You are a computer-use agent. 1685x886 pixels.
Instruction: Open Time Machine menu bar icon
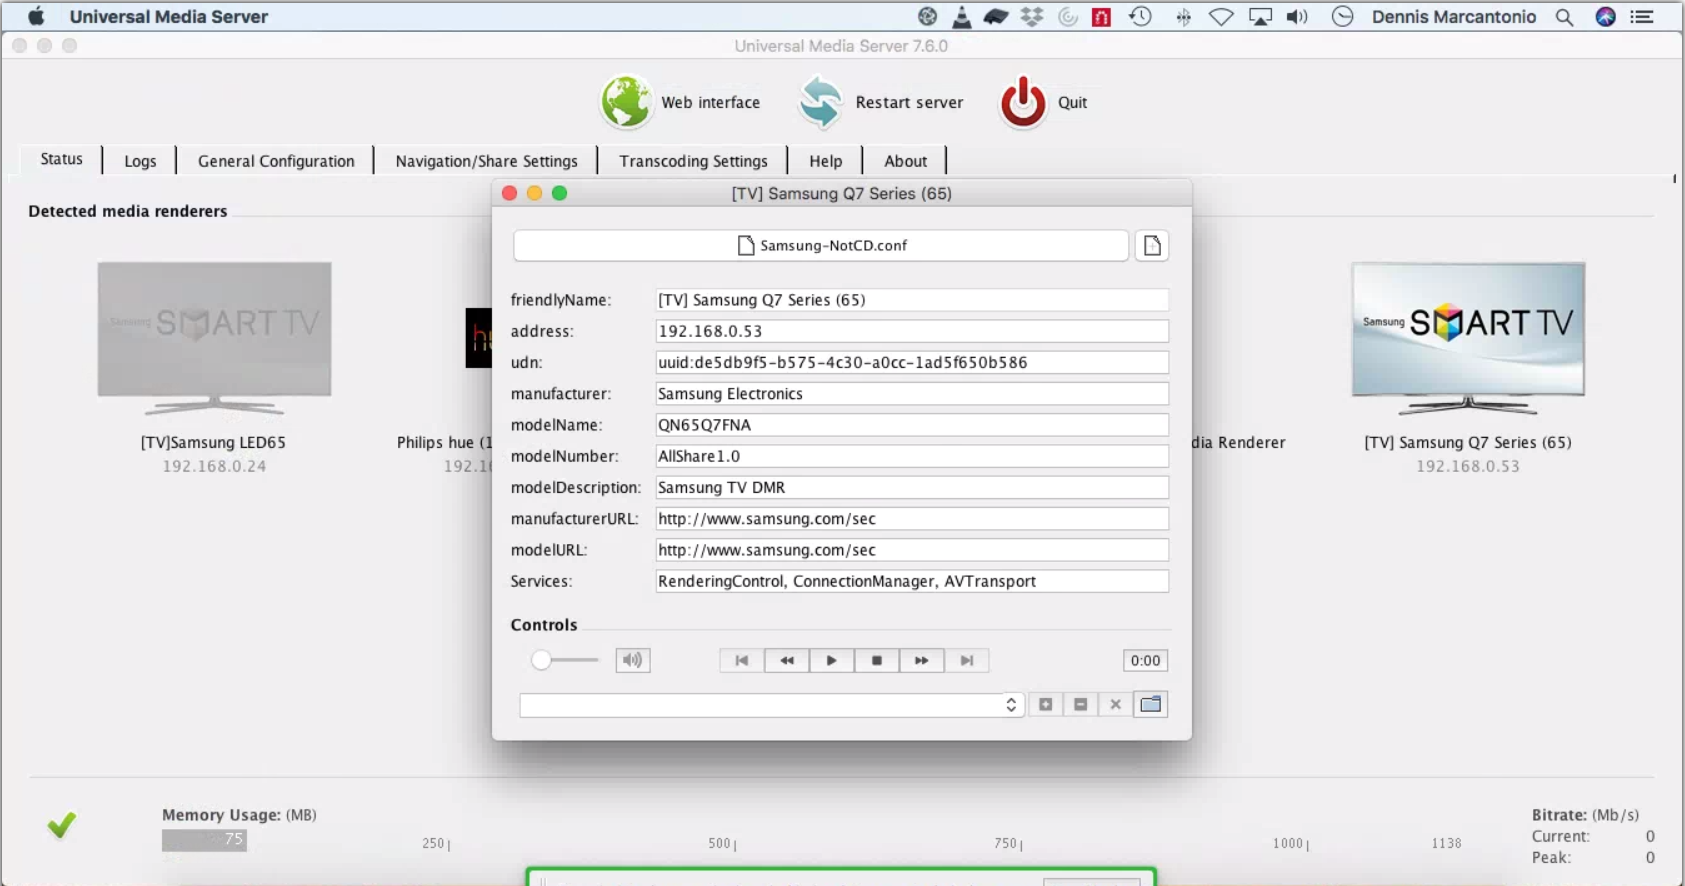pyautogui.click(x=1140, y=16)
